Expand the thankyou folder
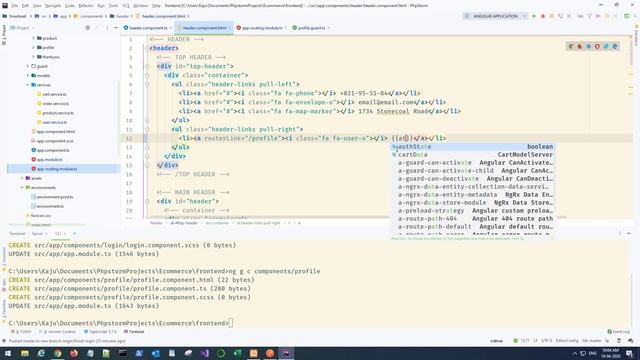640x360 pixels. pos(33,57)
